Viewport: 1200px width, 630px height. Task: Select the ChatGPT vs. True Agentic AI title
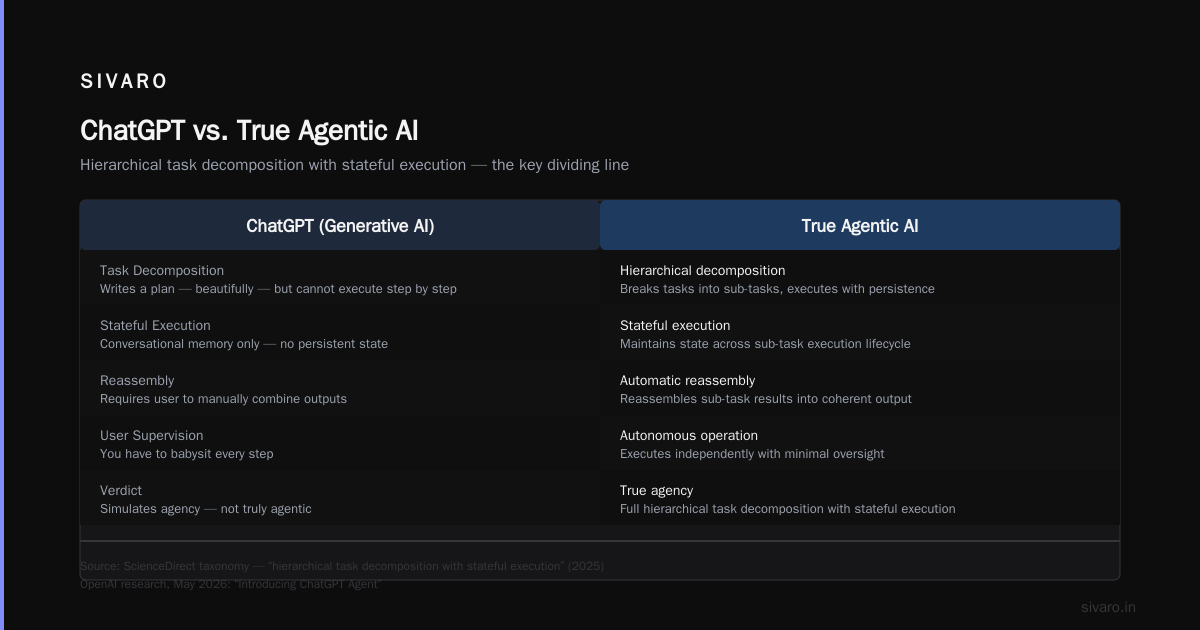coord(249,131)
